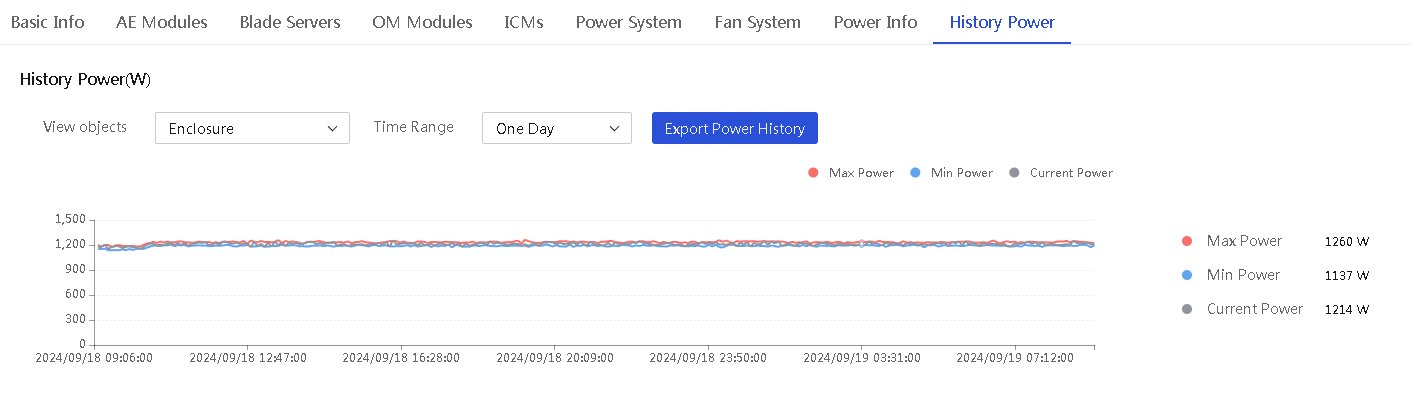Select the OM Modules tab
The height and width of the screenshot is (395, 1411).
point(422,22)
